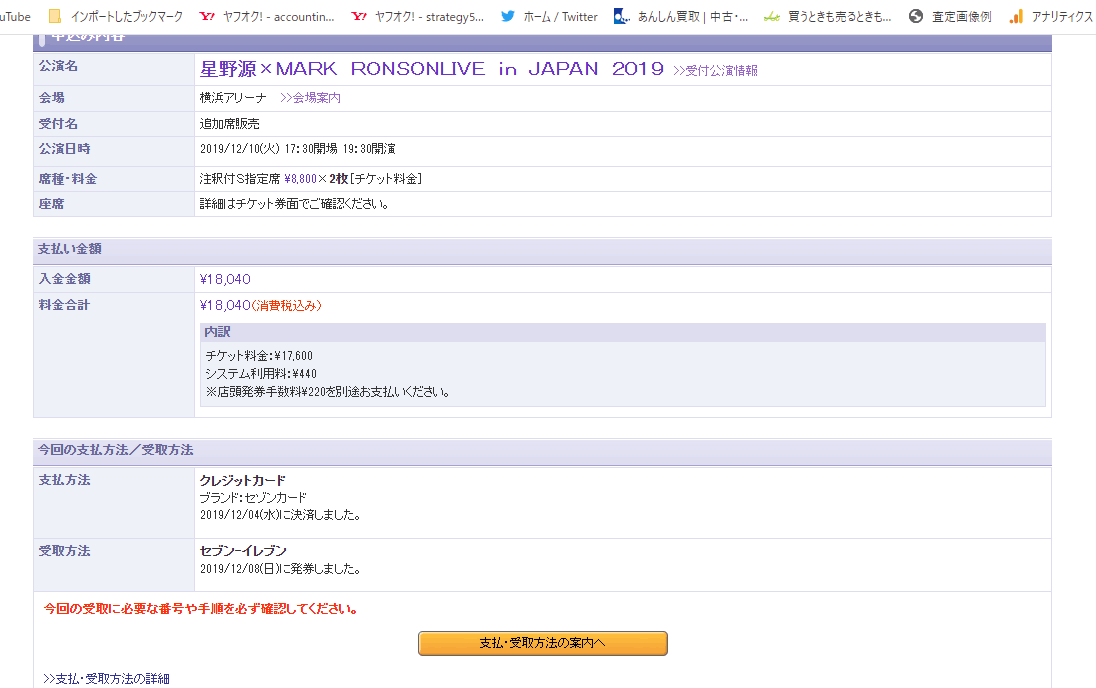
Task: Click the 支払・受取方法の案内へ button
Action: pyautogui.click(x=542, y=643)
